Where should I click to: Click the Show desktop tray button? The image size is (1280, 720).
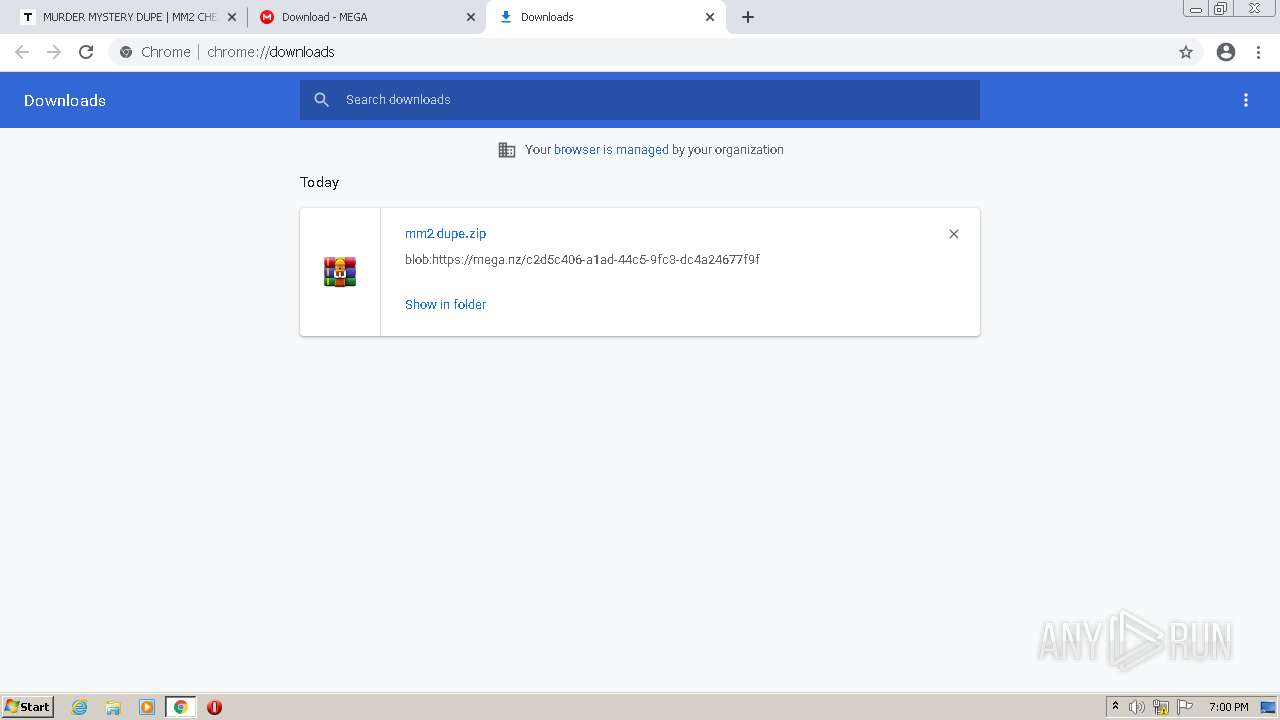click(x=1269, y=707)
